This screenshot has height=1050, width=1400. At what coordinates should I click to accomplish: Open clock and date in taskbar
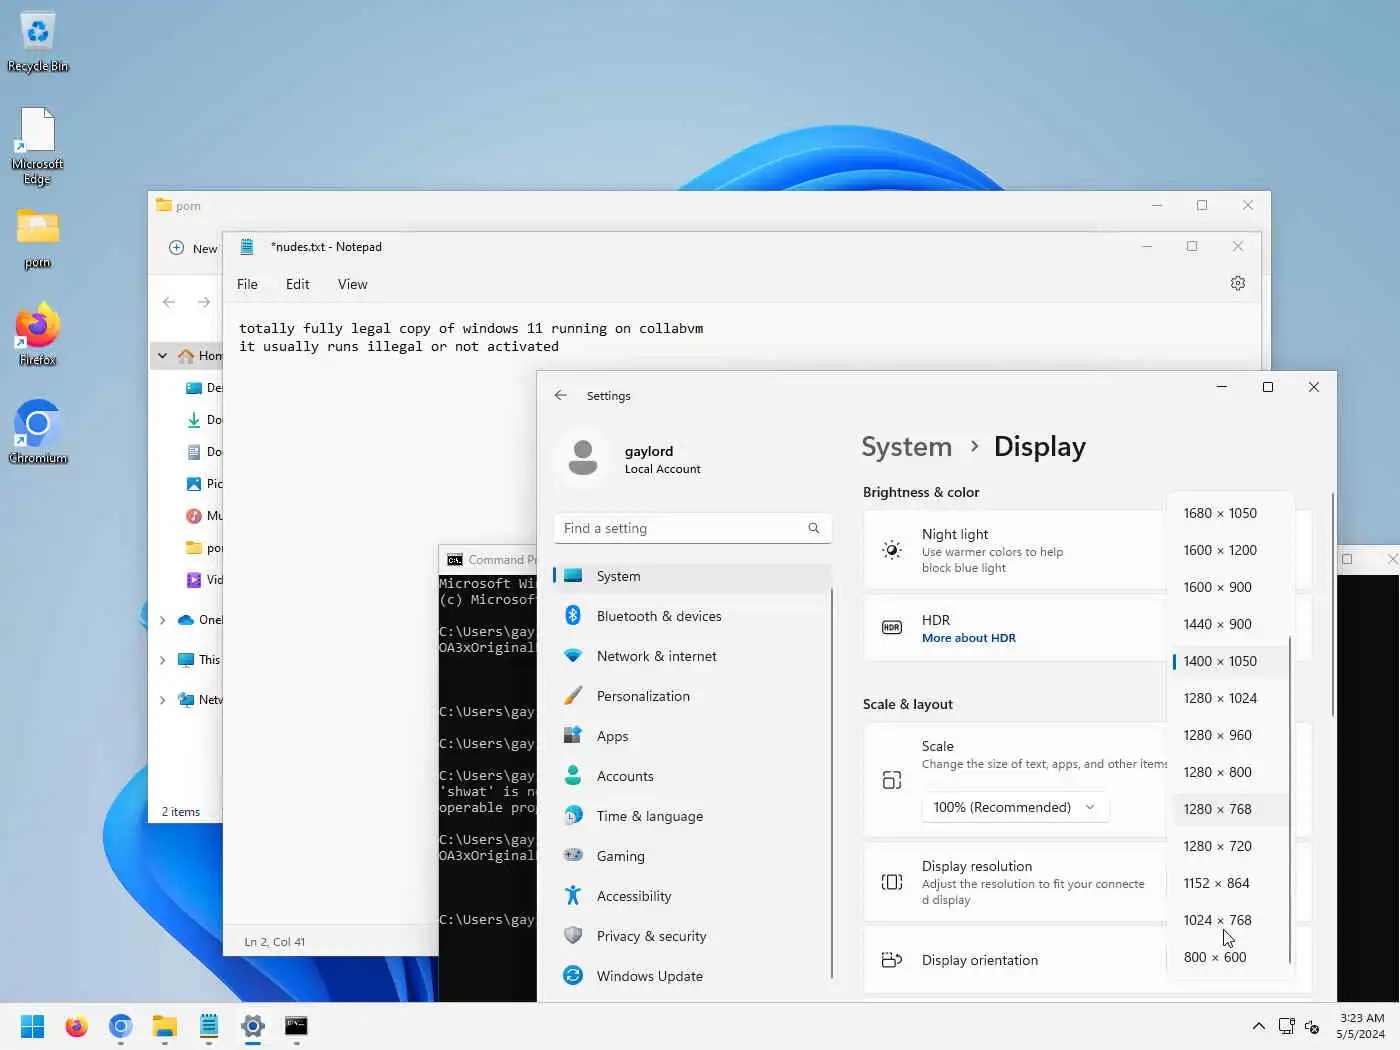[1360, 1026]
